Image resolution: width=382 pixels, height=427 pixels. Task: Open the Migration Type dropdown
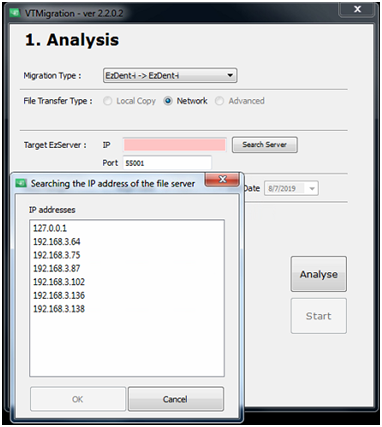coord(170,76)
